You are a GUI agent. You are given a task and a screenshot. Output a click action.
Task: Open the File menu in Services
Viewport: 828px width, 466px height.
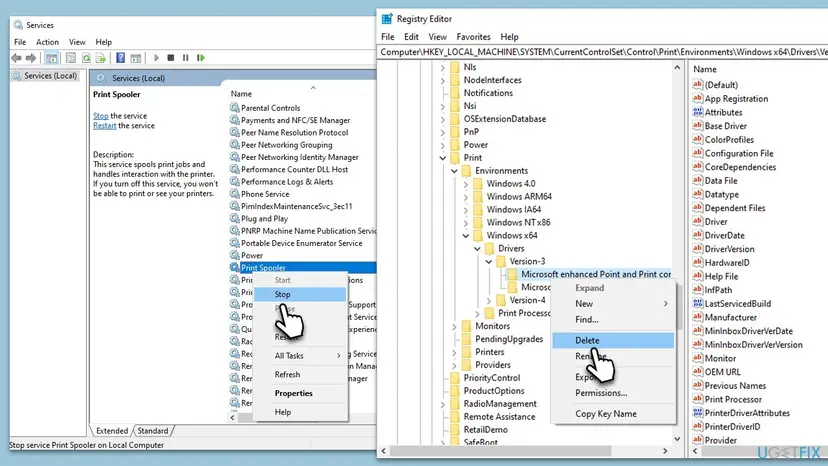click(20, 42)
